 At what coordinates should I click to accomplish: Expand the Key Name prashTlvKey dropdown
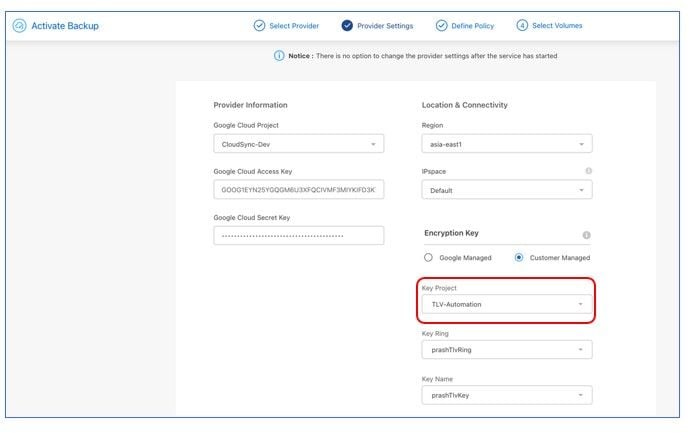point(507,395)
